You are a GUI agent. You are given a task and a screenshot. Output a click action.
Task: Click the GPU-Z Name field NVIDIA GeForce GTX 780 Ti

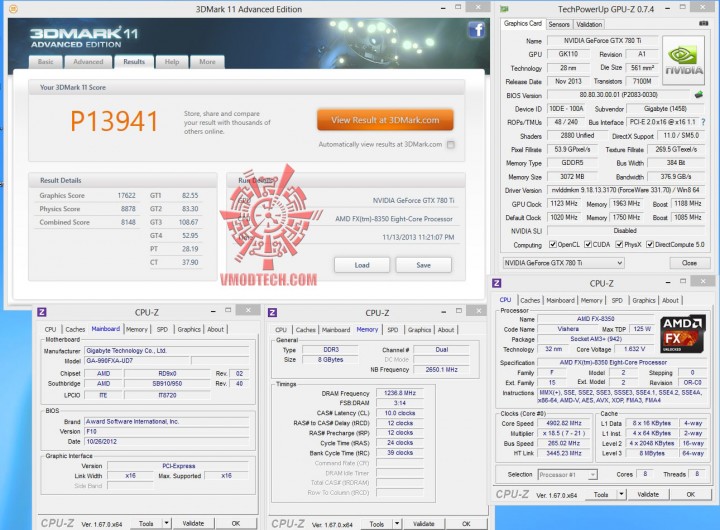point(602,41)
